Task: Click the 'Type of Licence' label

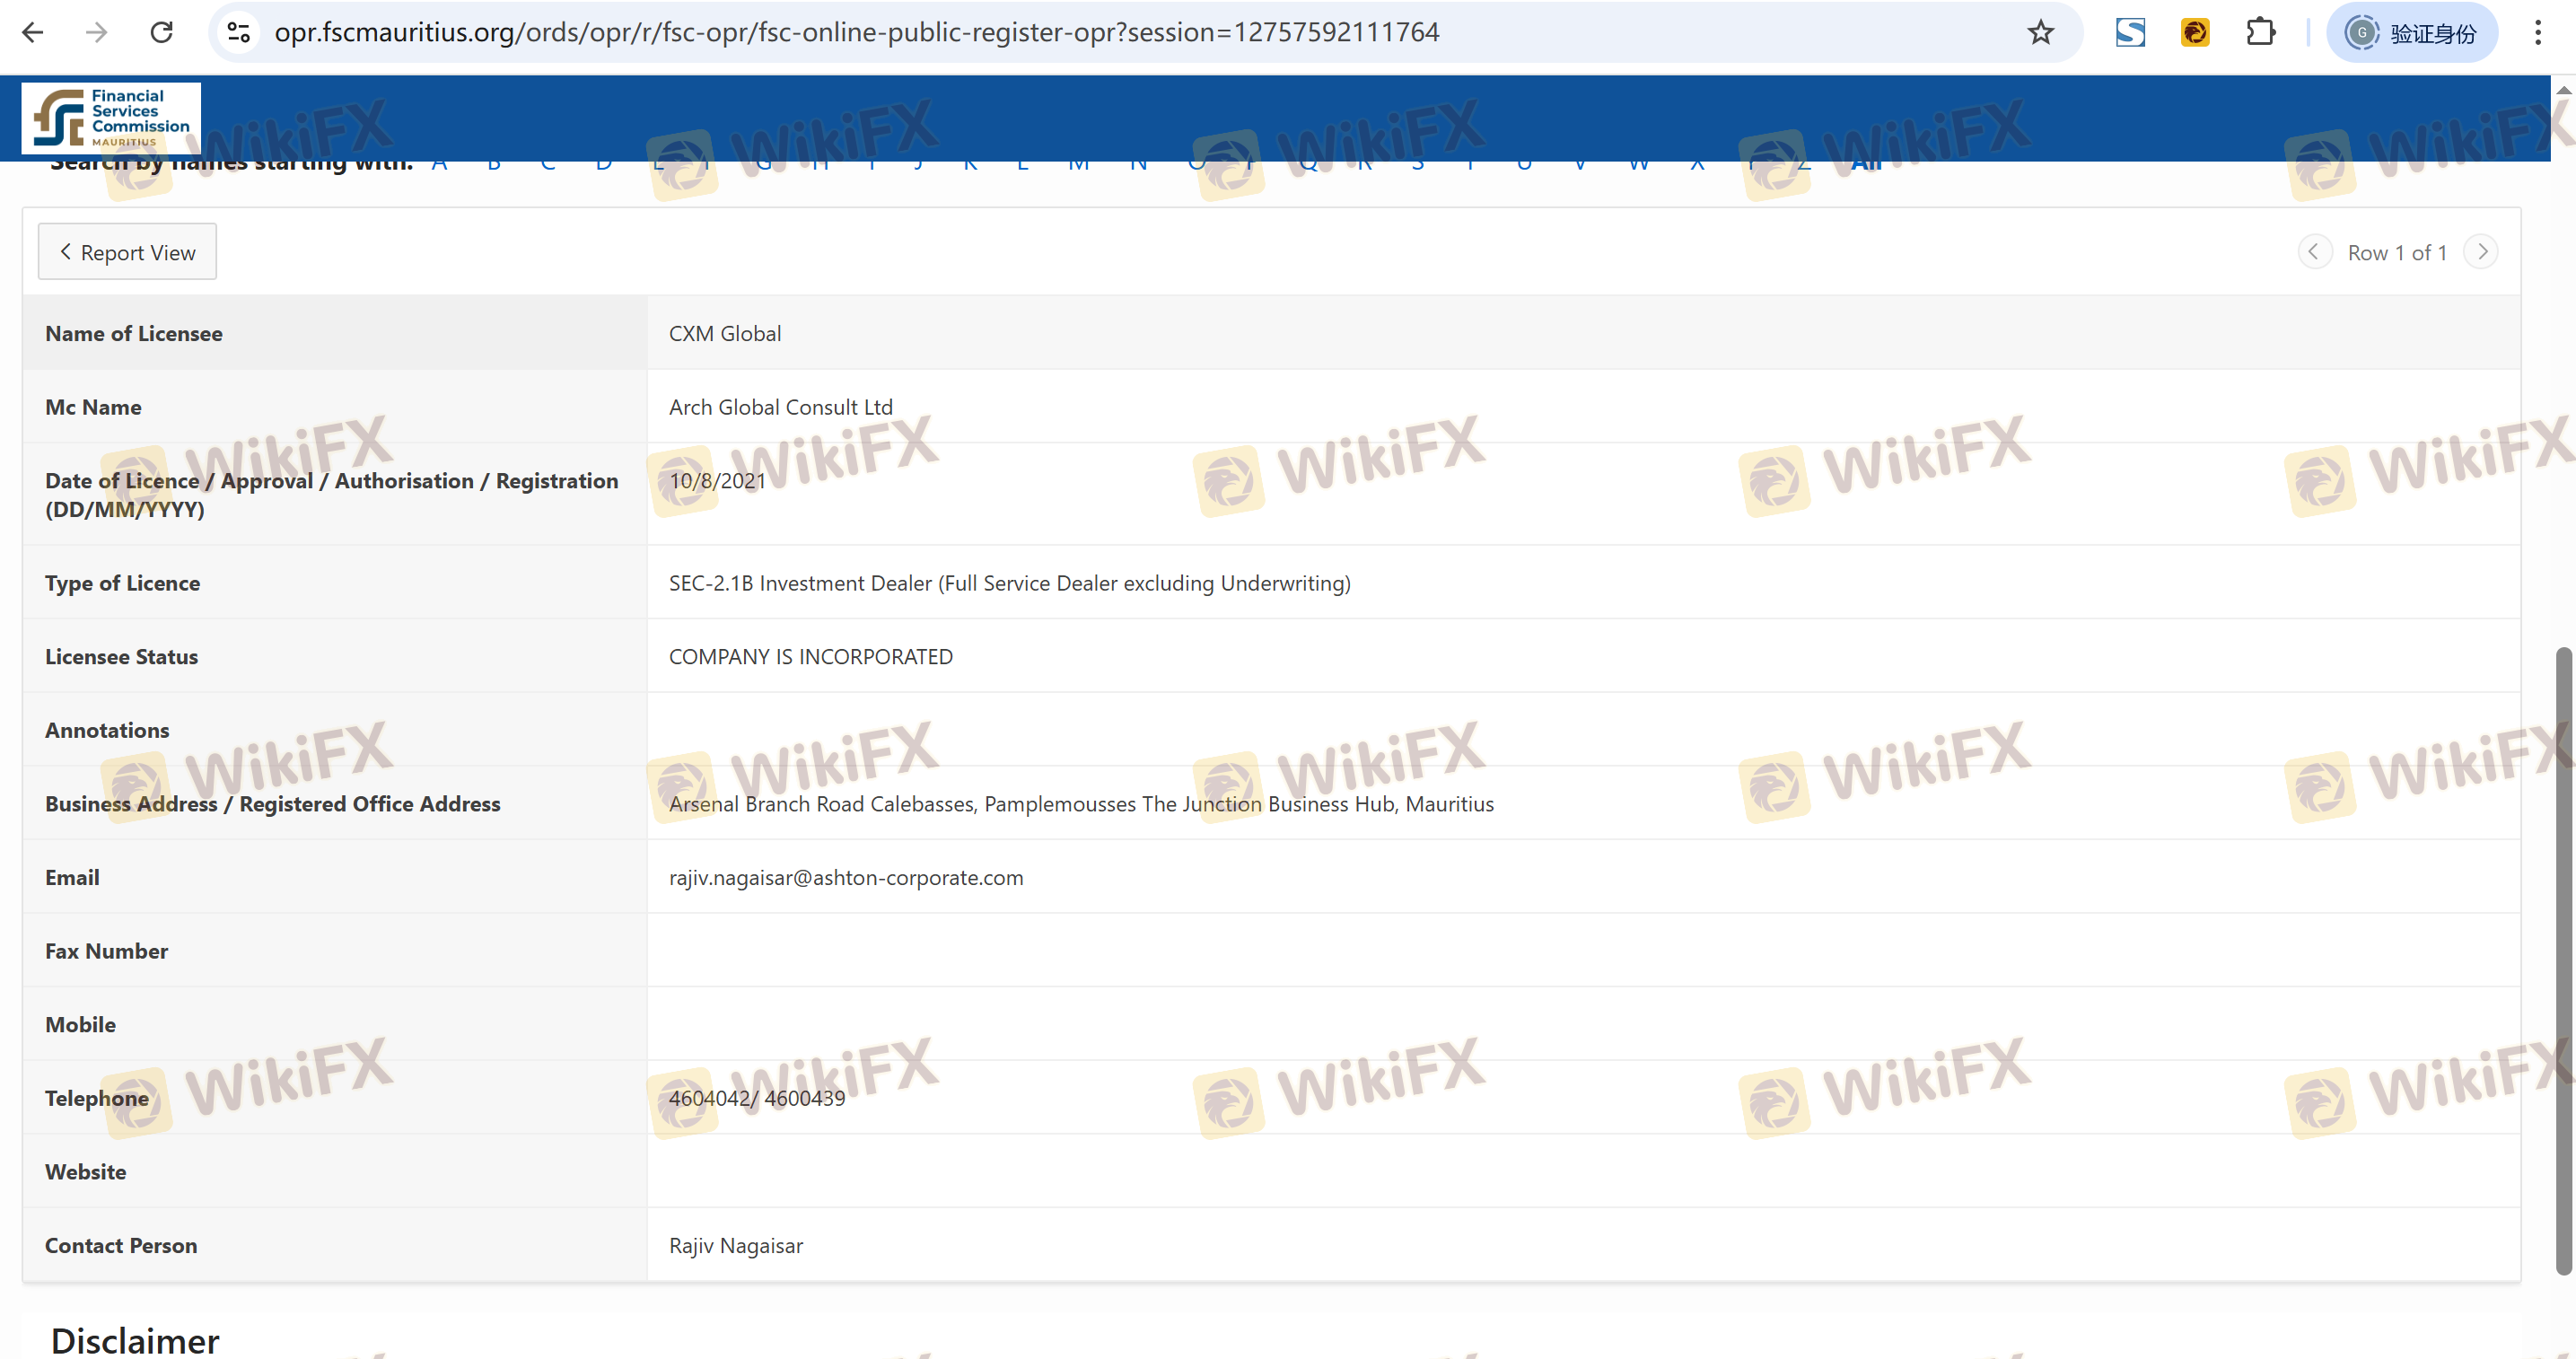Action: pyautogui.click(x=122, y=584)
